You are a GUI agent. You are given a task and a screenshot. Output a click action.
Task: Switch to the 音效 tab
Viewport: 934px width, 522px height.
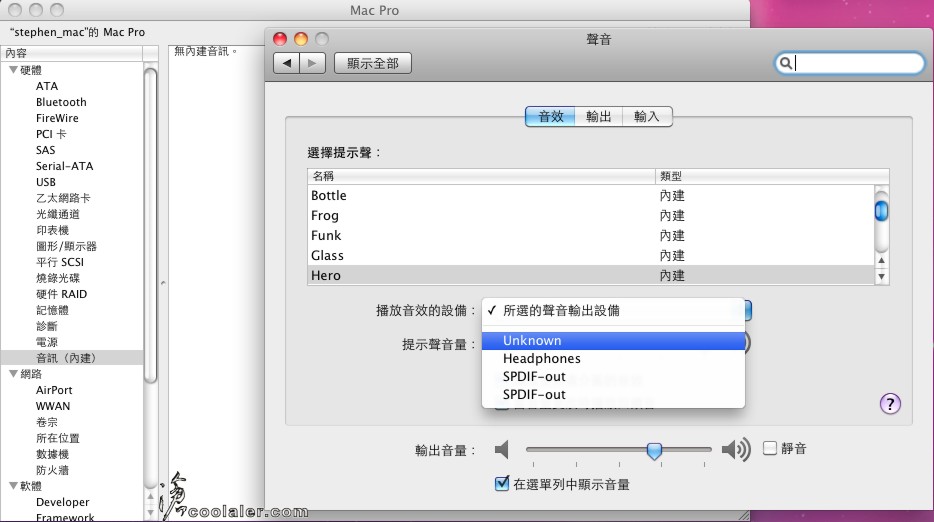coord(550,117)
